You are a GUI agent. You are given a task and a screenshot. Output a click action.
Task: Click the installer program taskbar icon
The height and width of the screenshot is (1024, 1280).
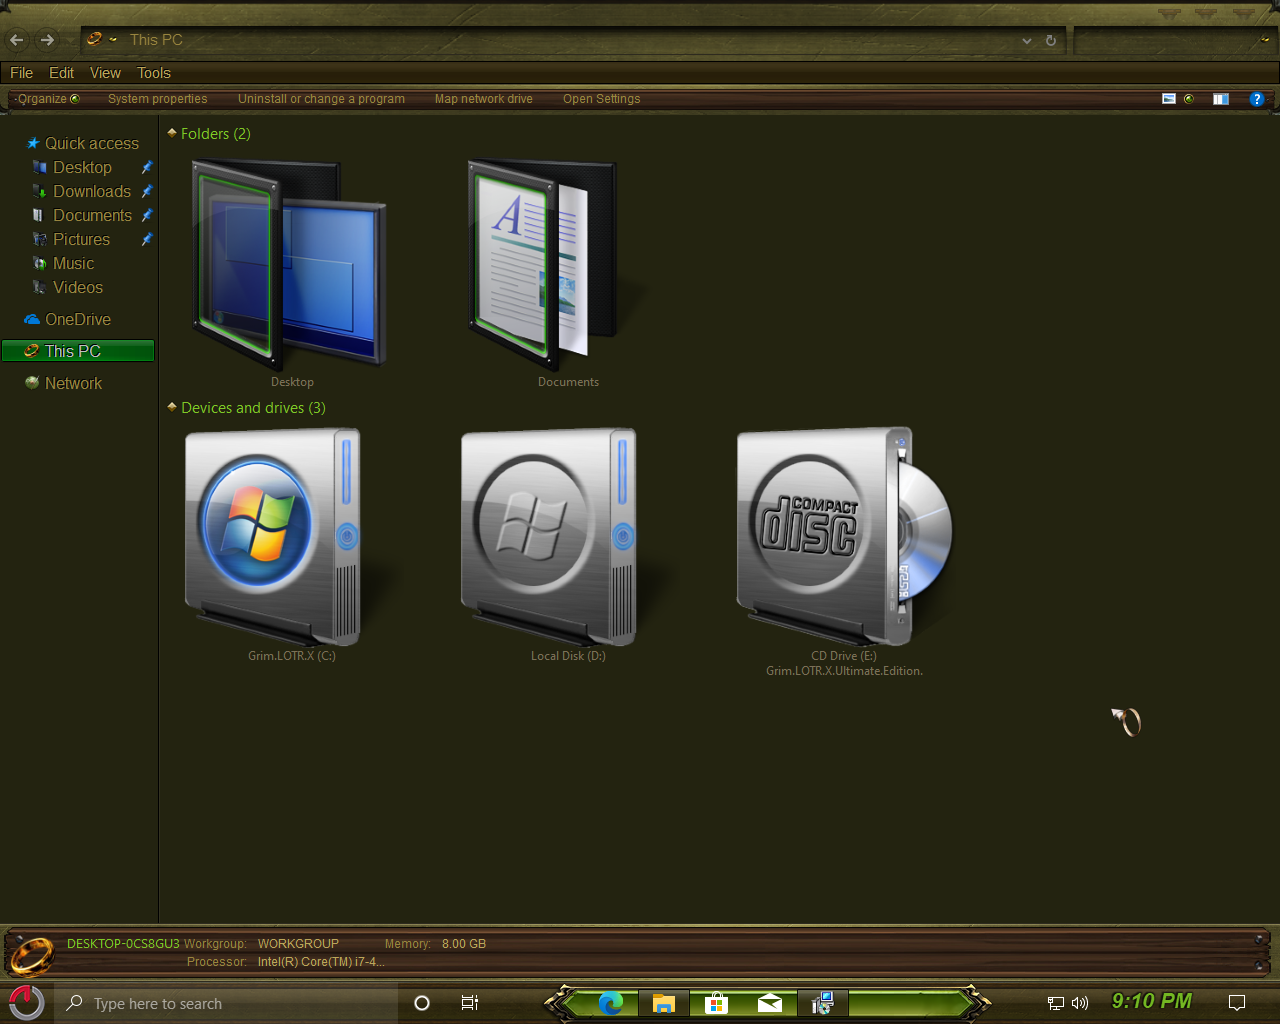pos(823,1003)
